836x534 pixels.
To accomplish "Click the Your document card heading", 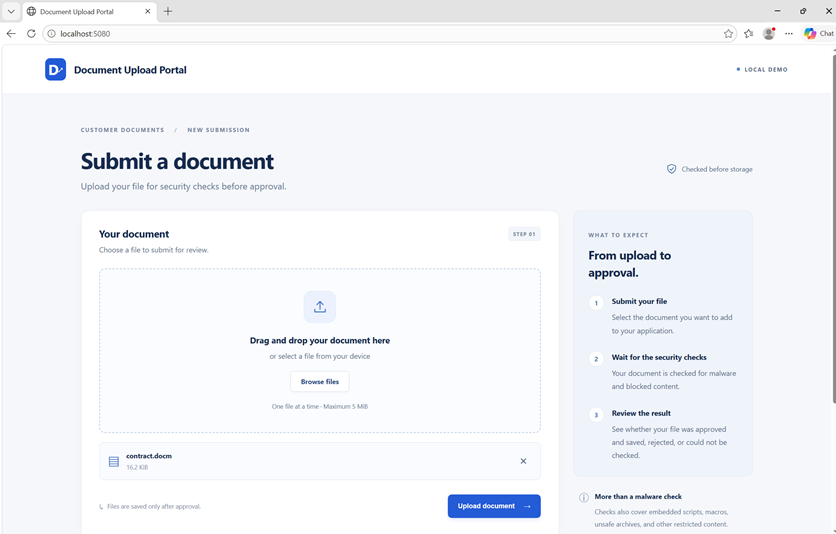I will pos(134,234).
